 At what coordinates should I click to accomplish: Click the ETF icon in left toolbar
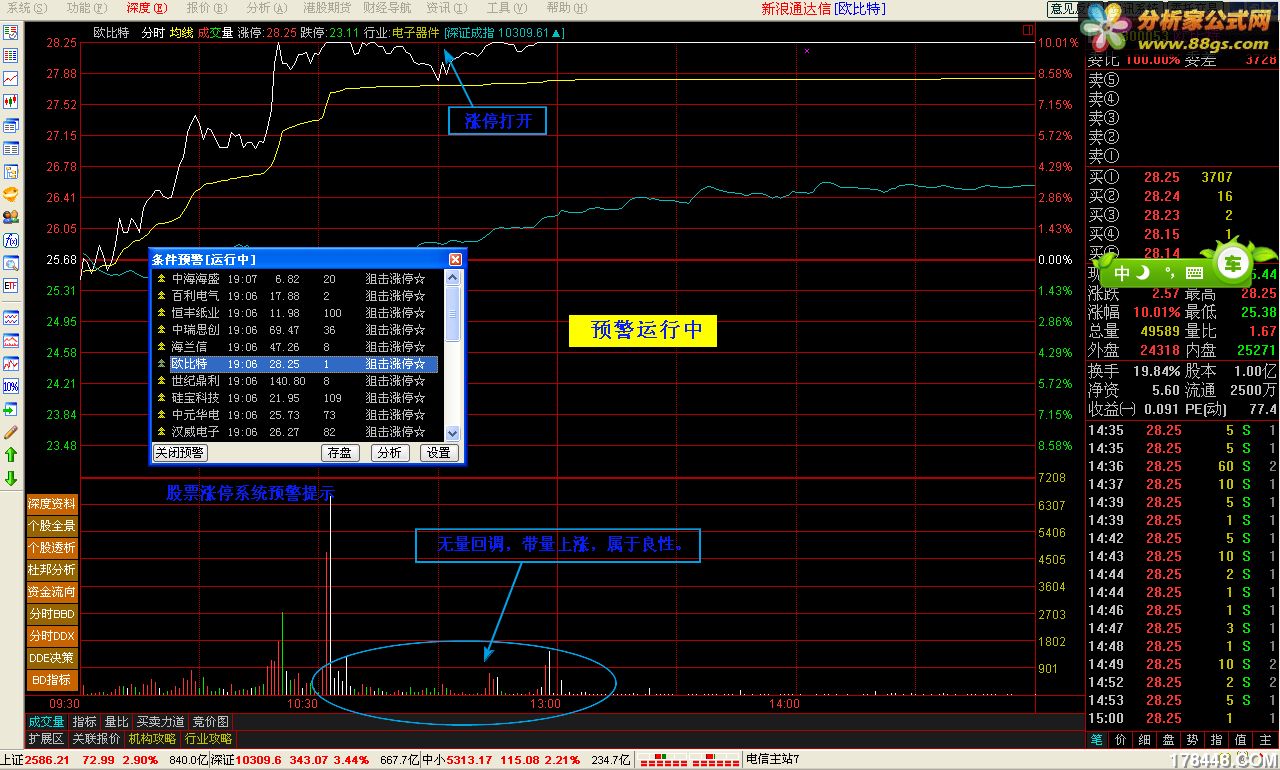(11, 286)
